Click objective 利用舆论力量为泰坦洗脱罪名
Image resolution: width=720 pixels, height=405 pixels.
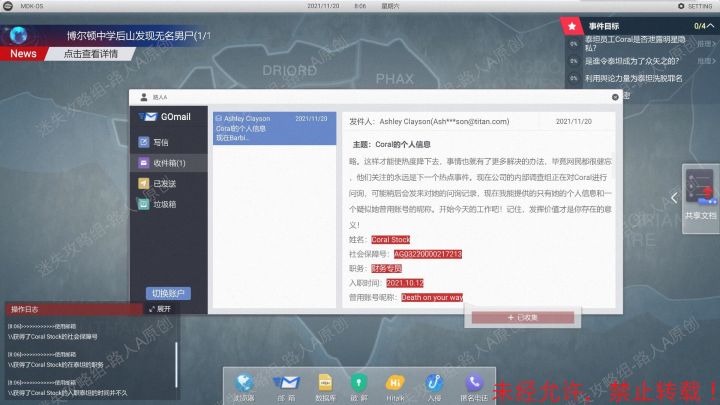[x=633, y=79]
